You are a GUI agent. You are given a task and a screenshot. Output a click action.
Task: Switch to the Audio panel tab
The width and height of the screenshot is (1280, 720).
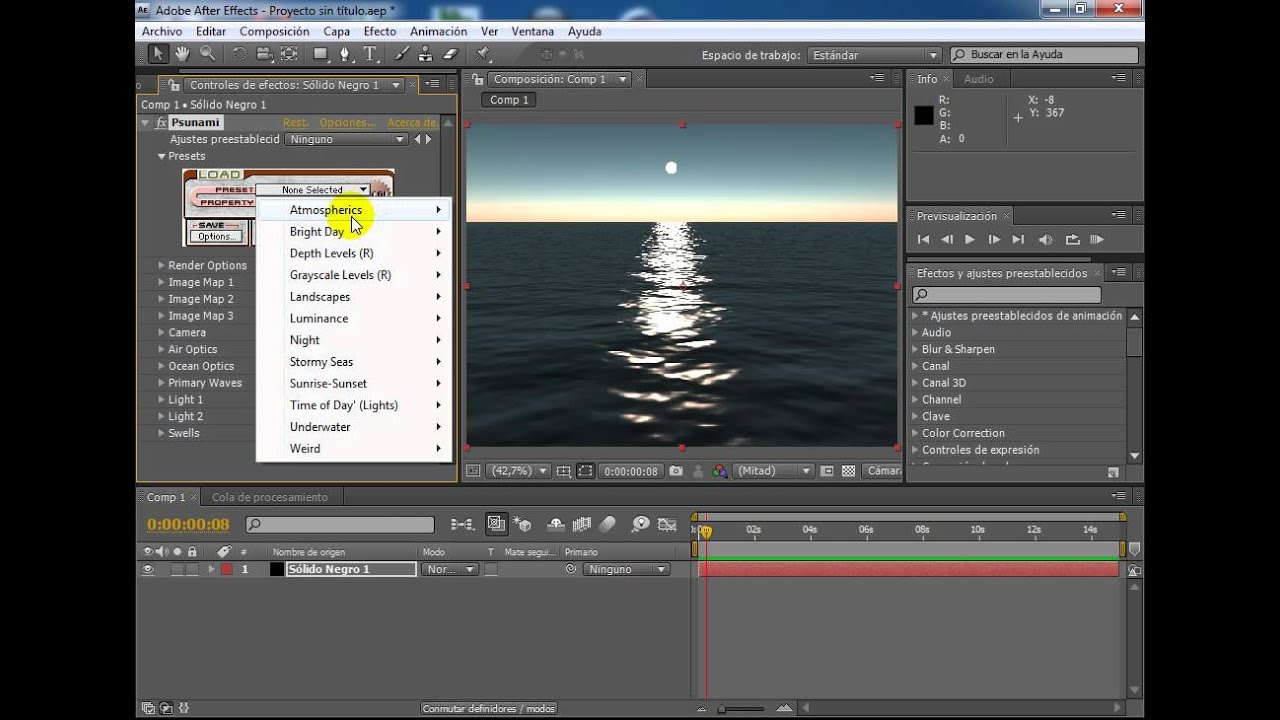pyautogui.click(x=979, y=79)
